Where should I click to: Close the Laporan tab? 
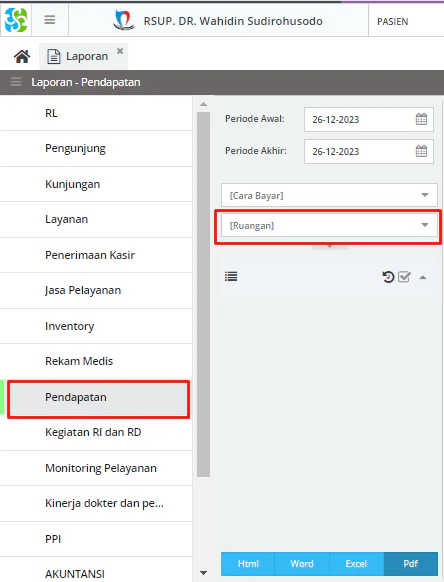(120, 51)
